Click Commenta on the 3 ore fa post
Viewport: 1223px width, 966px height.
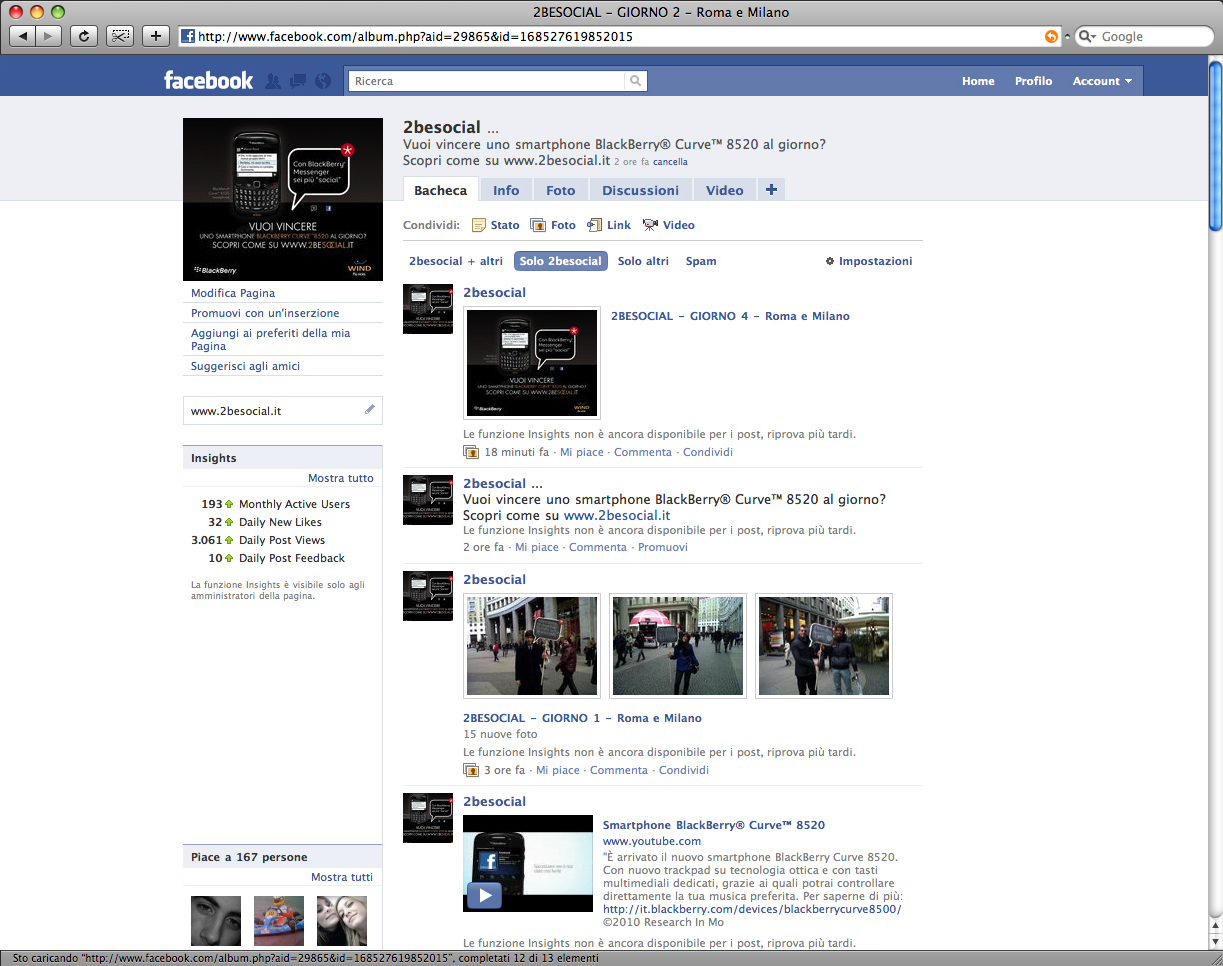click(619, 770)
